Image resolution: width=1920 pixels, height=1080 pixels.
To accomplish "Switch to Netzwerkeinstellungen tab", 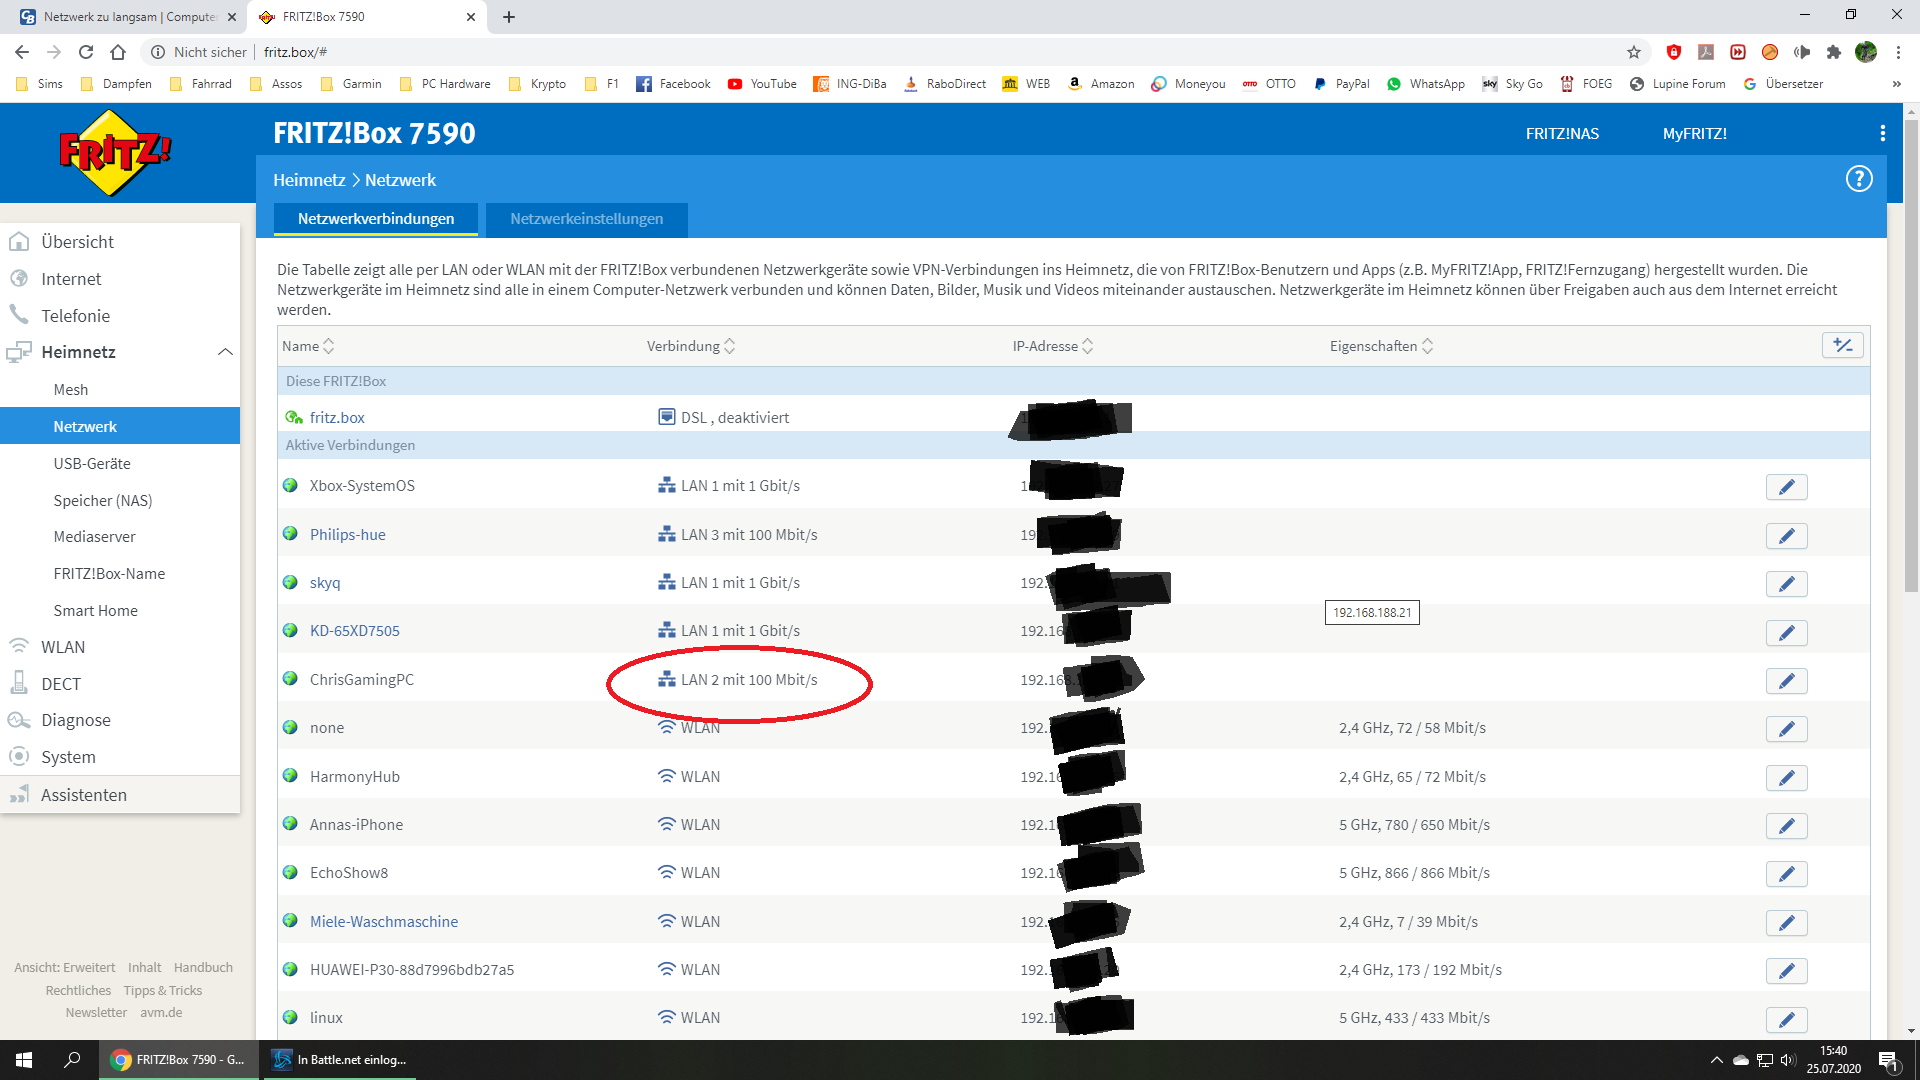I will coord(586,219).
